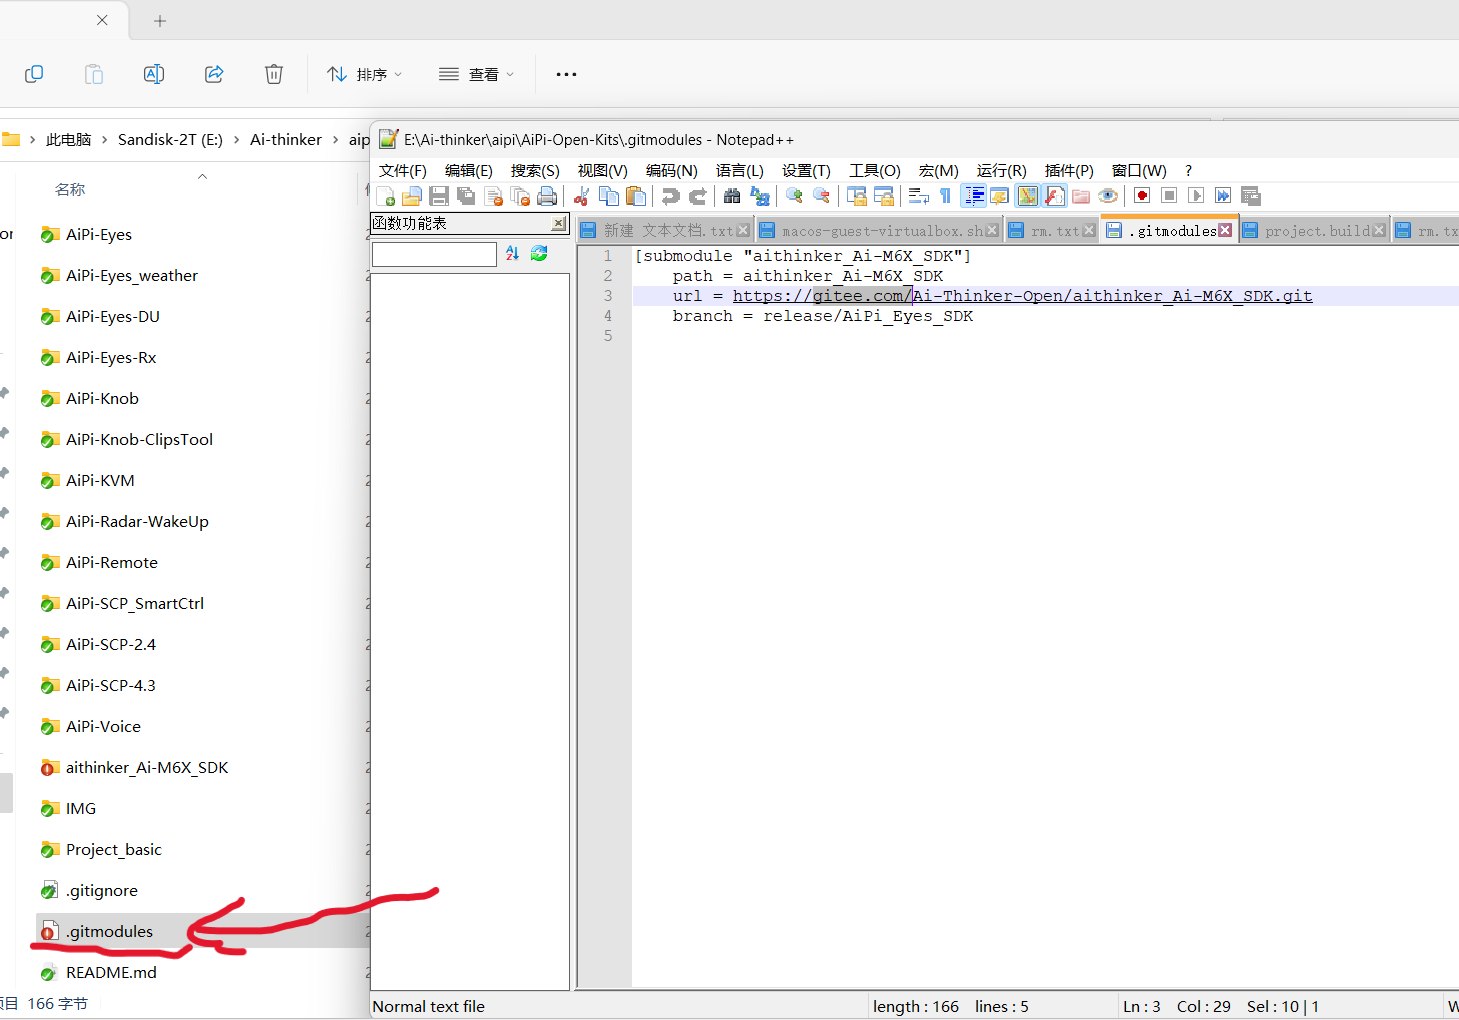Click the Print toolbar icon
Viewport: 1459px width, 1020px height.
[x=547, y=196]
